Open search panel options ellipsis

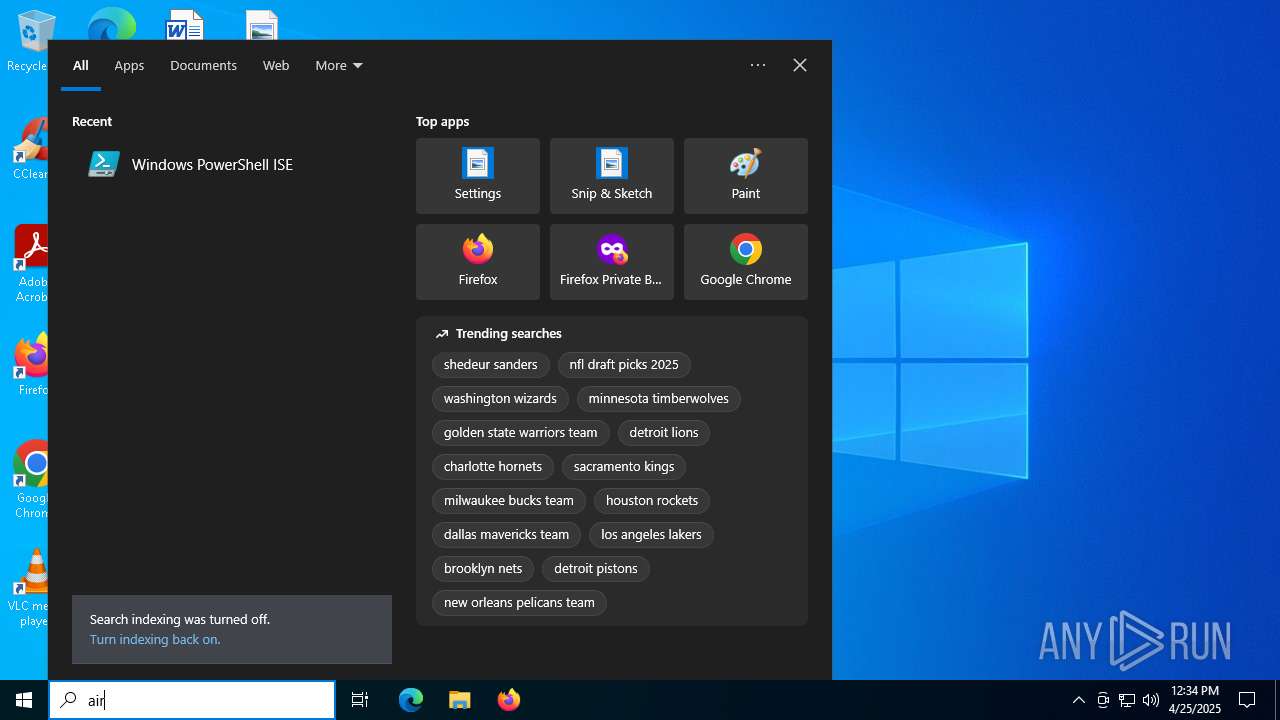click(x=758, y=65)
